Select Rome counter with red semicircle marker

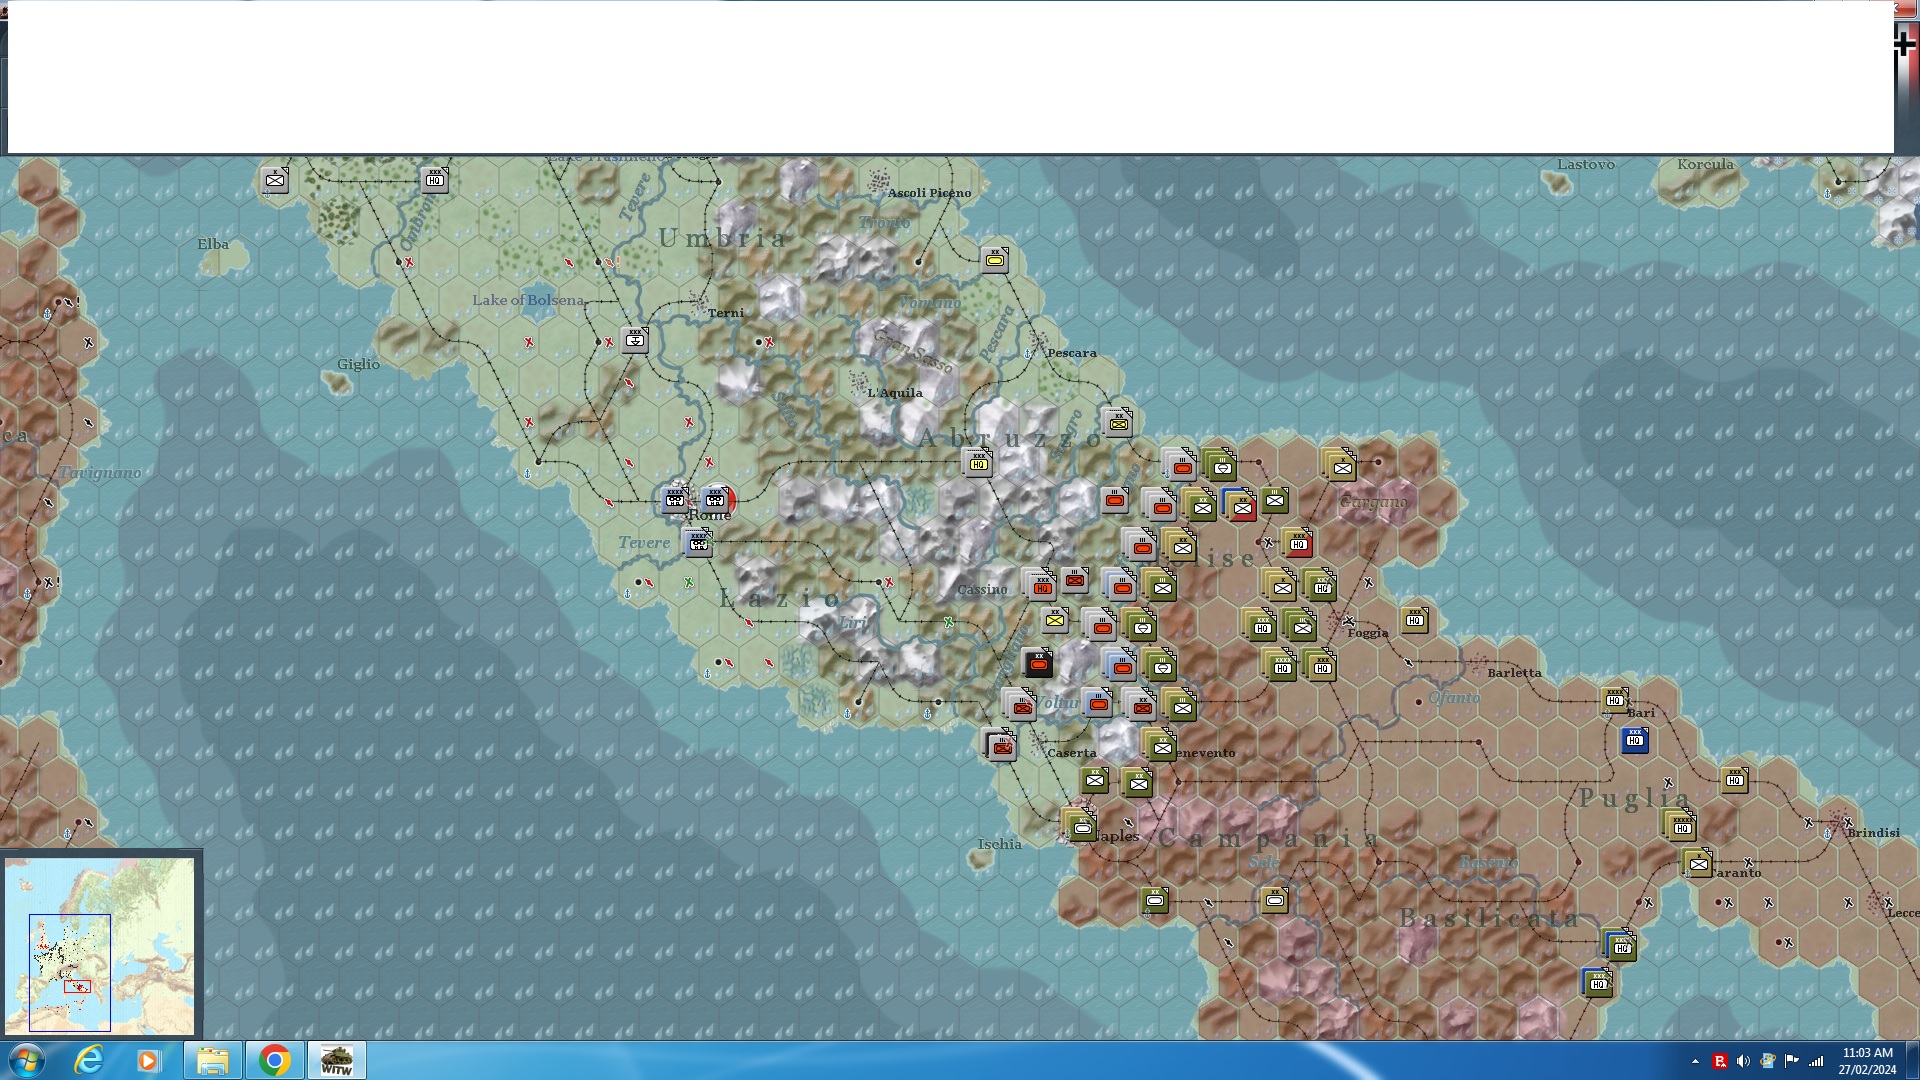(x=716, y=499)
